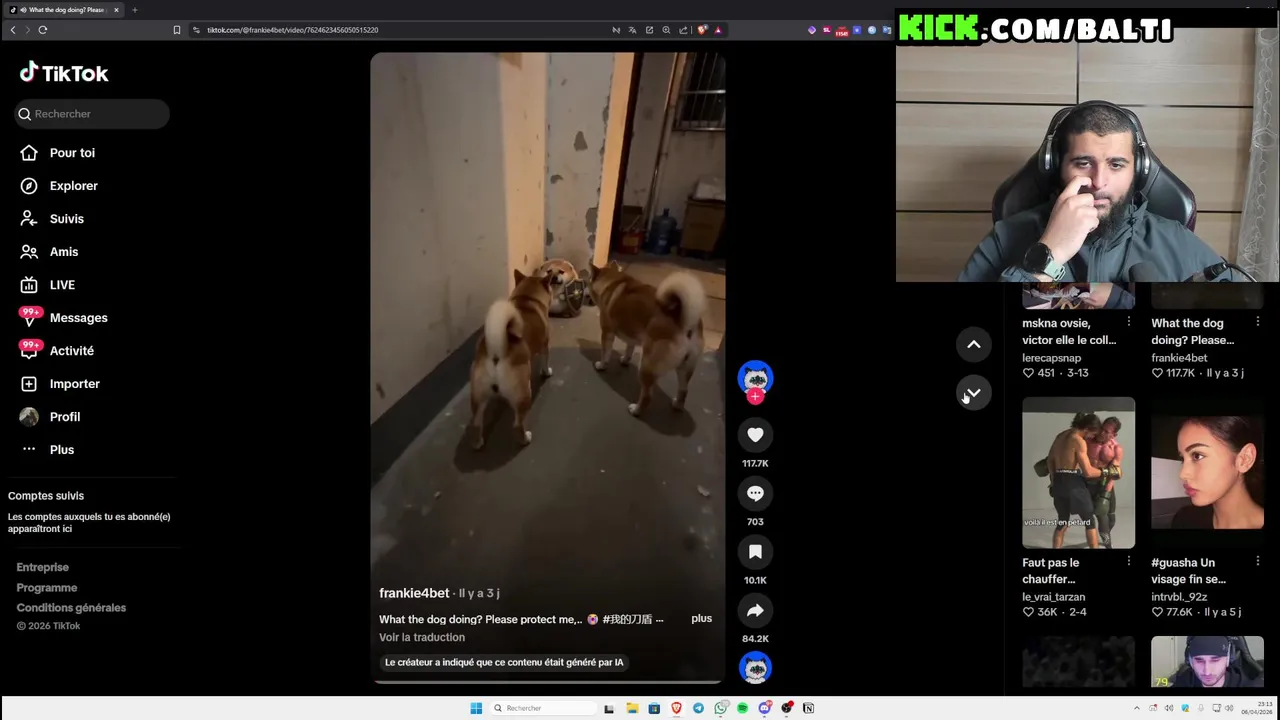Image resolution: width=1280 pixels, height=720 pixels.
Task: Open the #guasha woman face thumbnail
Action: point(1207,473)
